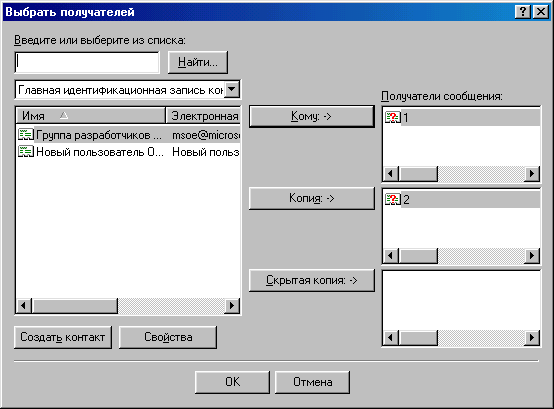Image resolution: width=554 pixels, height=409 pixels.
Task: Click the Электронная column header
Action: pos(203,115)
